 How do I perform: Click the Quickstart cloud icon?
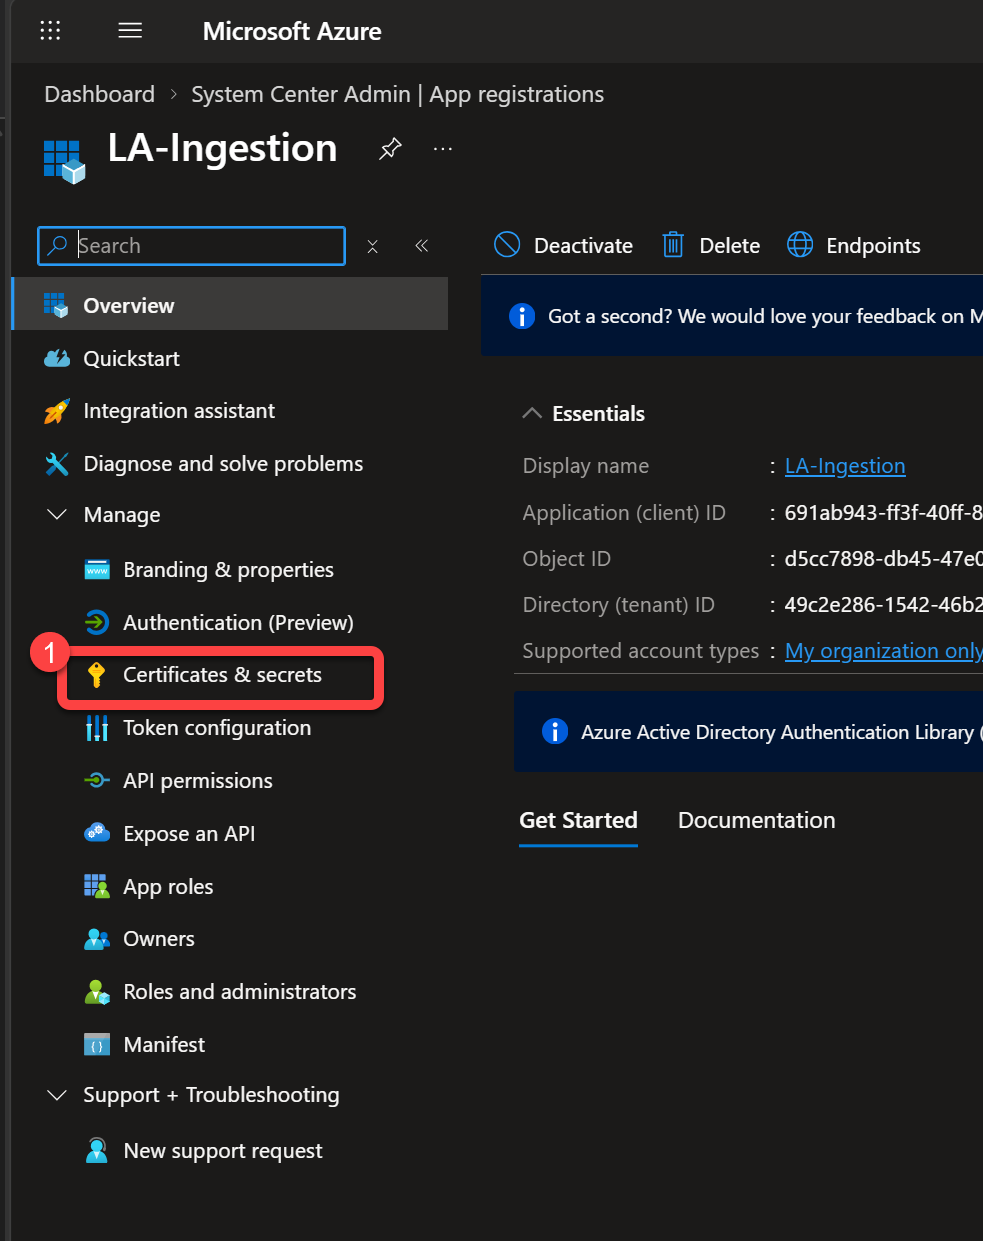(57, 358)
